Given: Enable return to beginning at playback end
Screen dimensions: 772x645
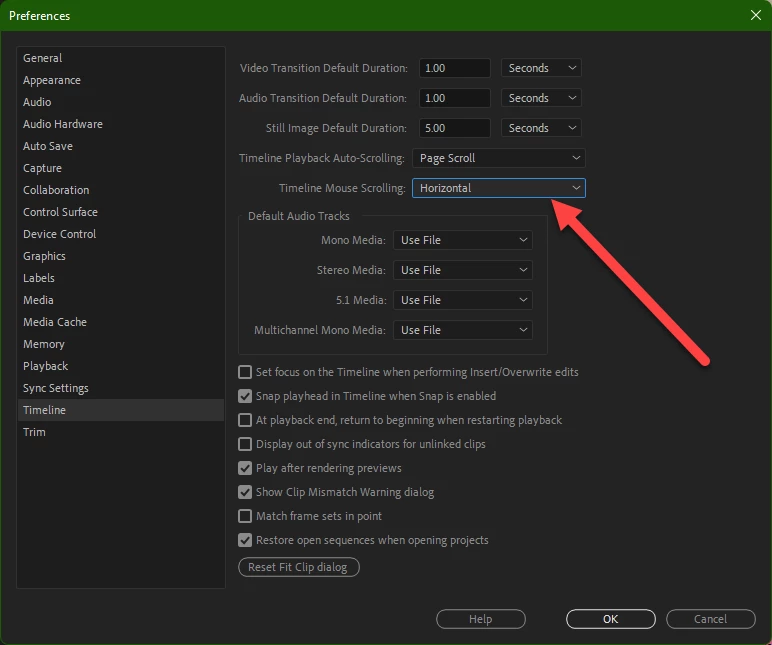Looking at the screenshot, I should pyautogui.click(x=245, y=420).
